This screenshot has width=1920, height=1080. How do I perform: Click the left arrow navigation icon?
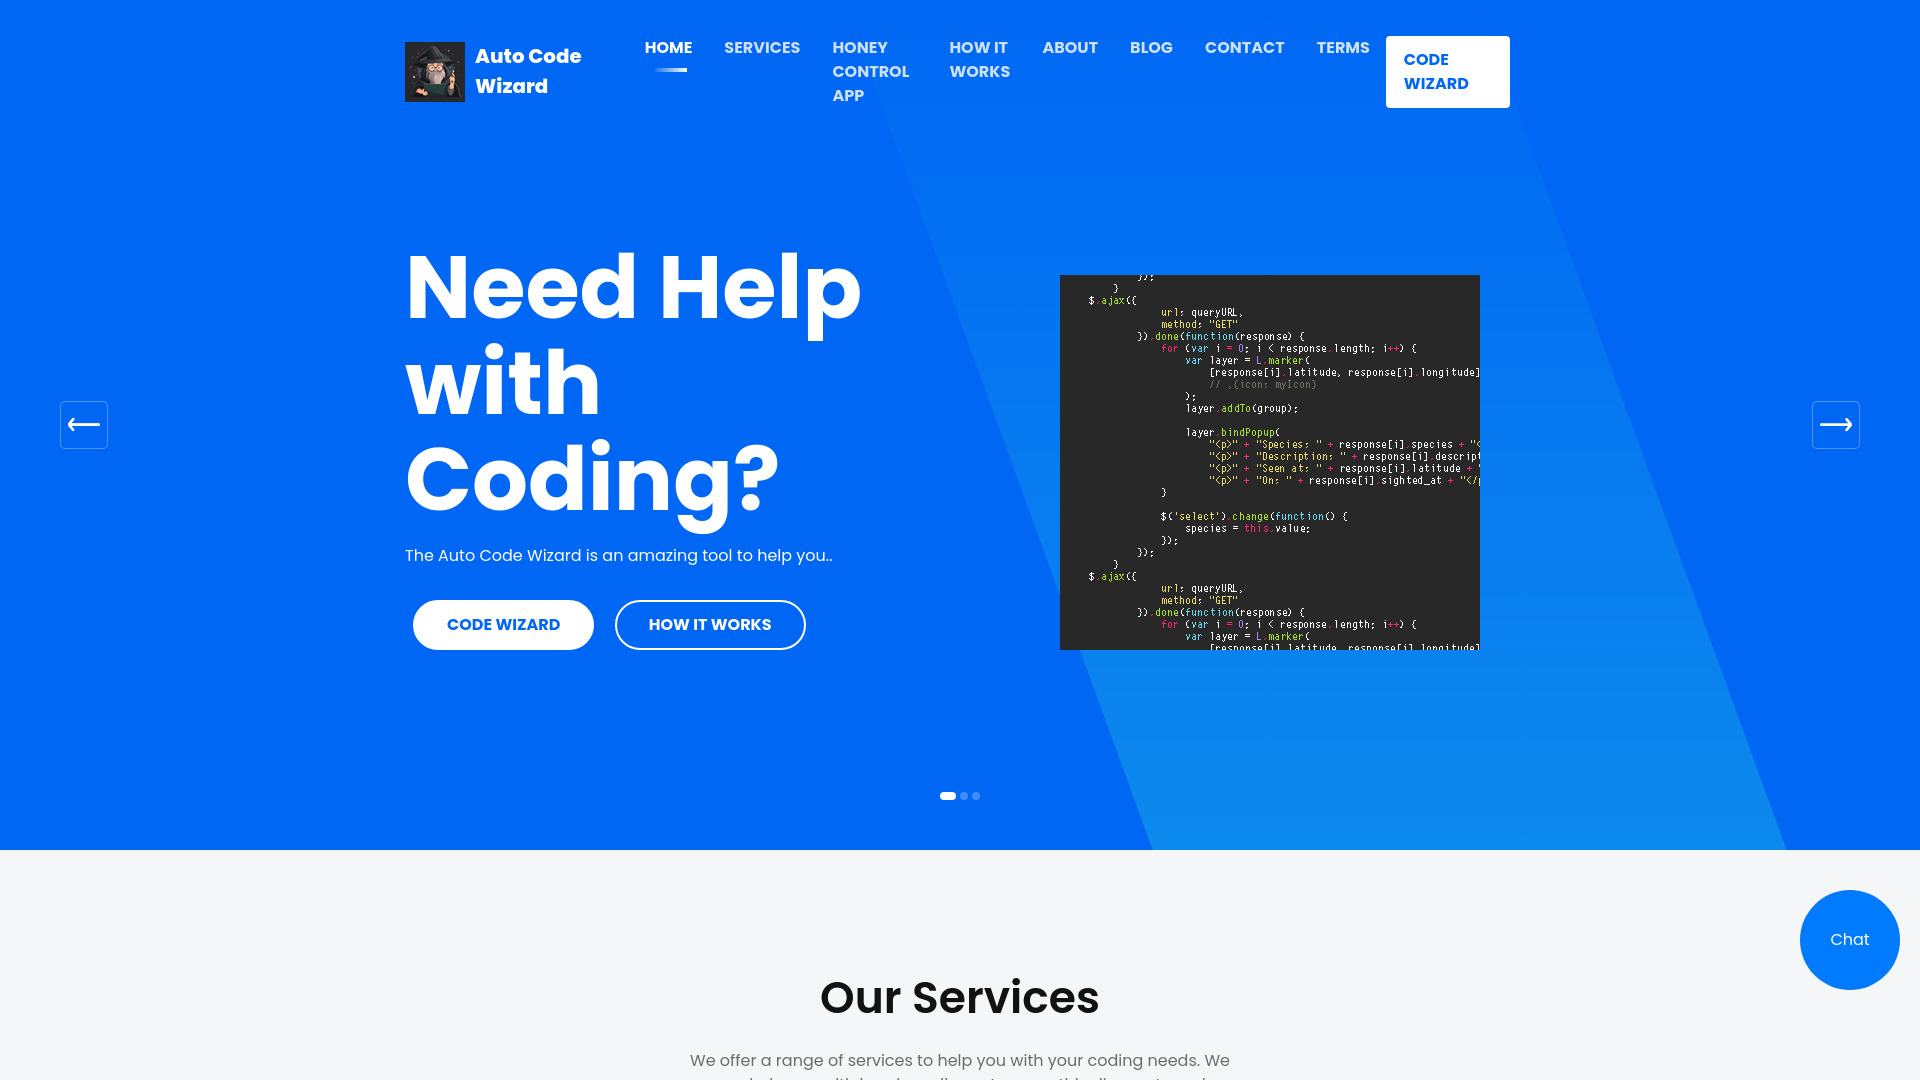point(83,423)
